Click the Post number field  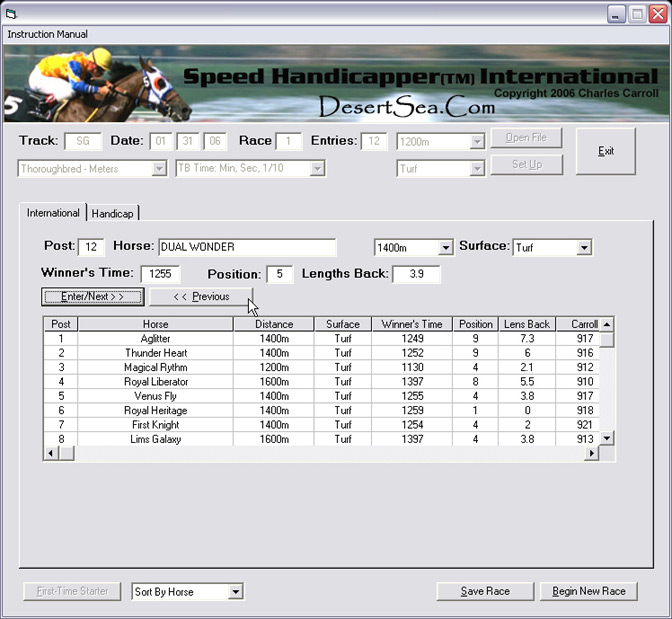(x=91, y=247)
